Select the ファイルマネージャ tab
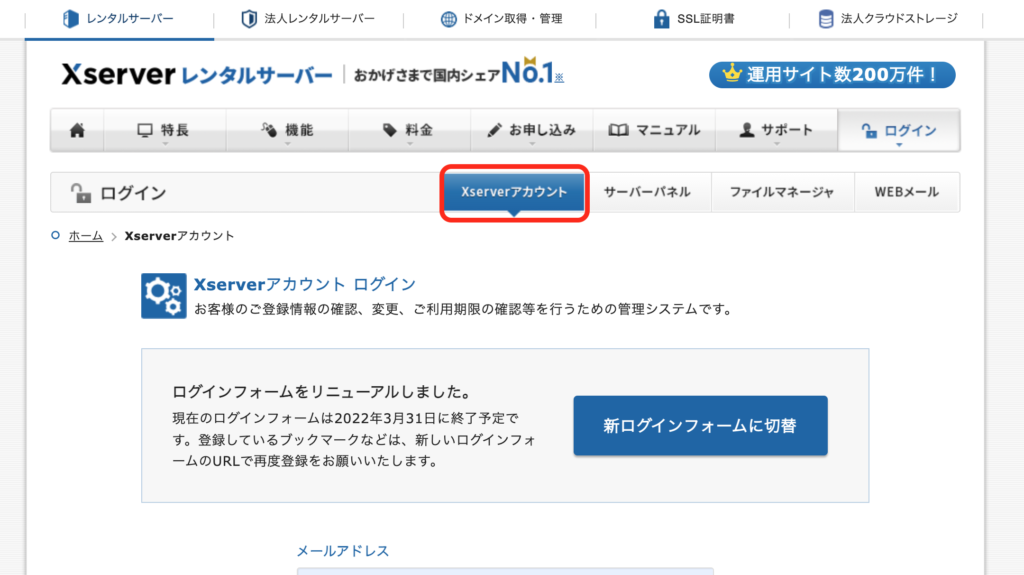Image resolution: width=1024 pixels, height=575 pixels. click(x=782, y=192)
